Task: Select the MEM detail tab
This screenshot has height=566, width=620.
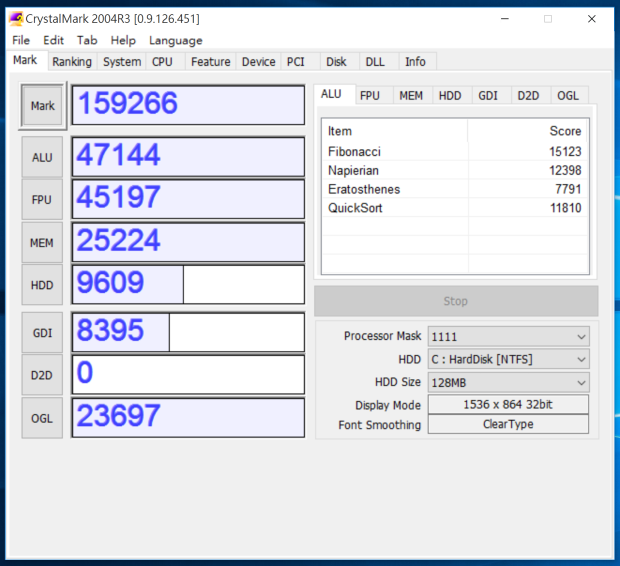Action: (411, 96)
